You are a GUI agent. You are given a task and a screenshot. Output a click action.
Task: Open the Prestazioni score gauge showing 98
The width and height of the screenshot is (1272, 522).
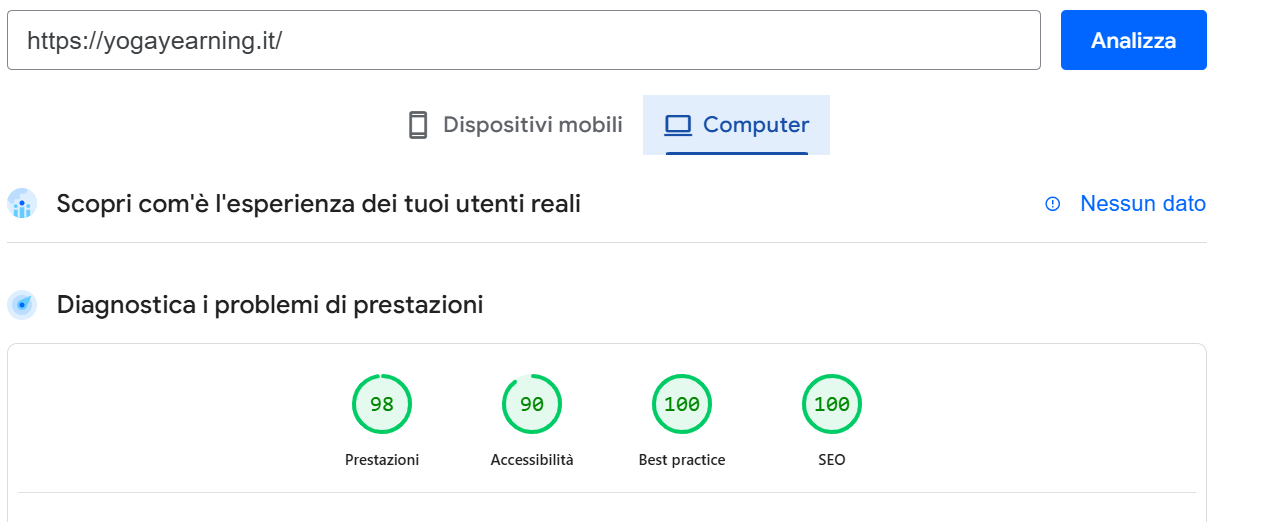coord(382,404)
